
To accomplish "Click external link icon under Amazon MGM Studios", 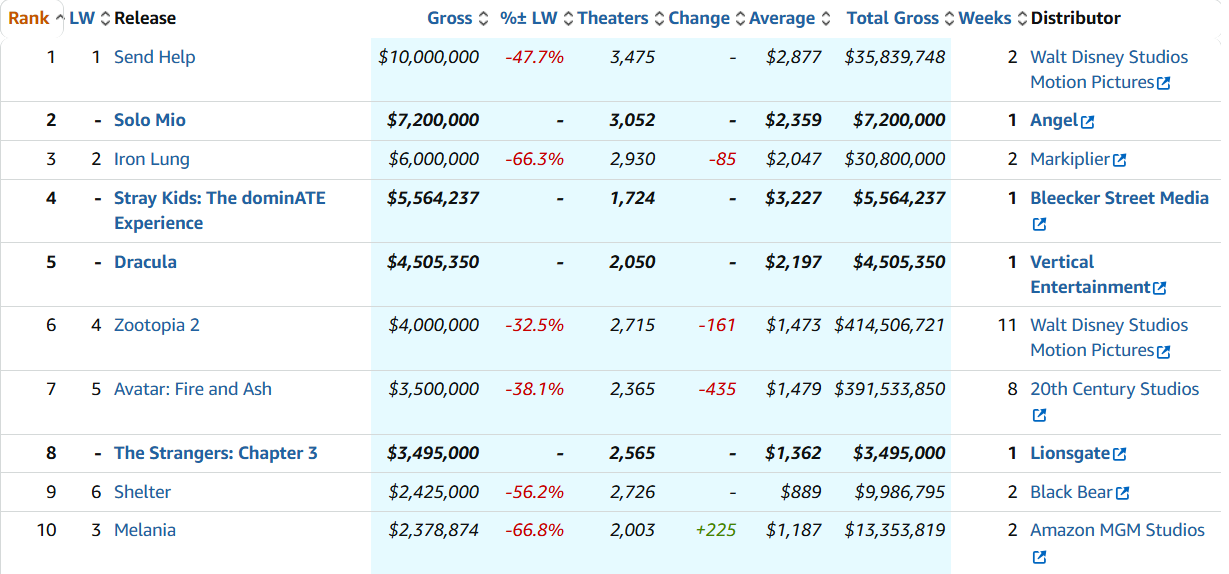I will pyautogui.click(x=1039, y=557).
